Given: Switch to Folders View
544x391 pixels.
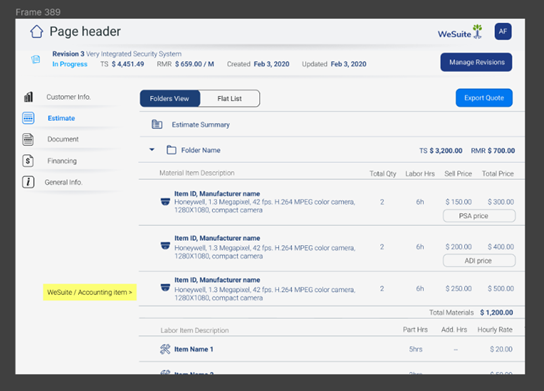Looking at the screenshot, I should 170,99.
